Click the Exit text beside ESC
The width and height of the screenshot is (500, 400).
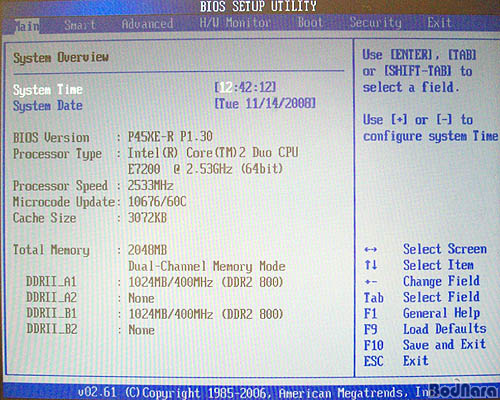tap(415, 361)
